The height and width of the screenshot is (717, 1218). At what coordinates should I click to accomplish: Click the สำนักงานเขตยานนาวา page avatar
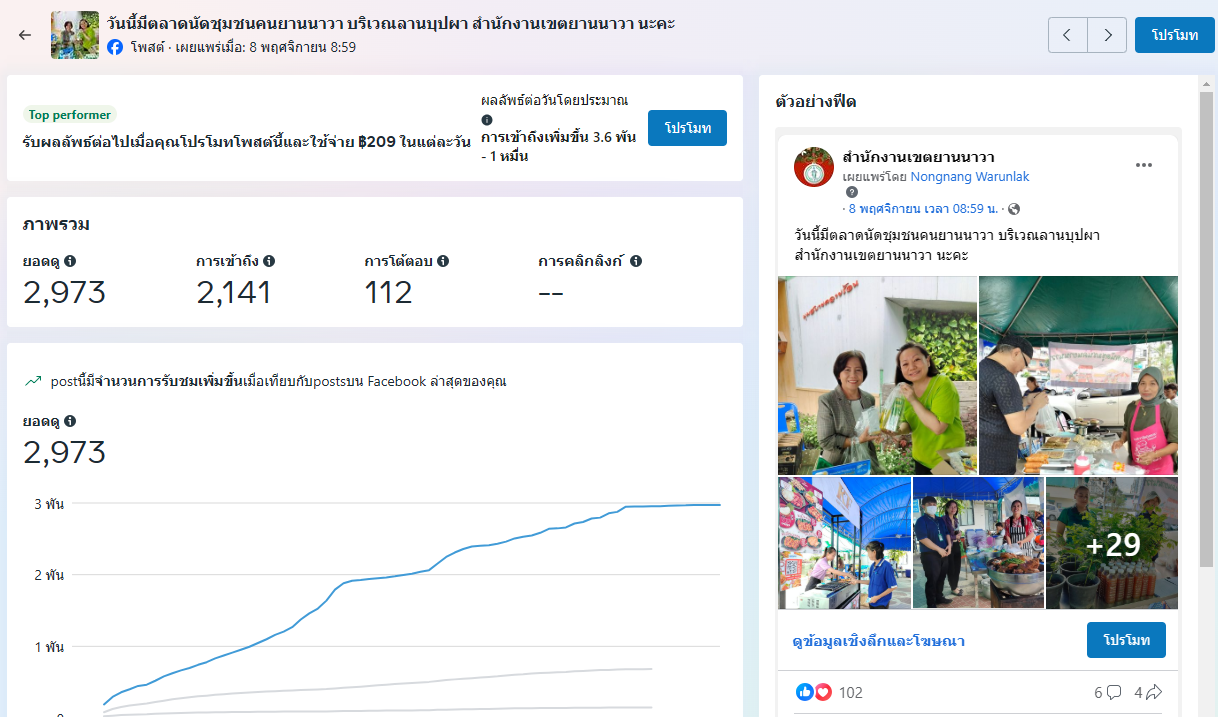(x=814, y=167)
